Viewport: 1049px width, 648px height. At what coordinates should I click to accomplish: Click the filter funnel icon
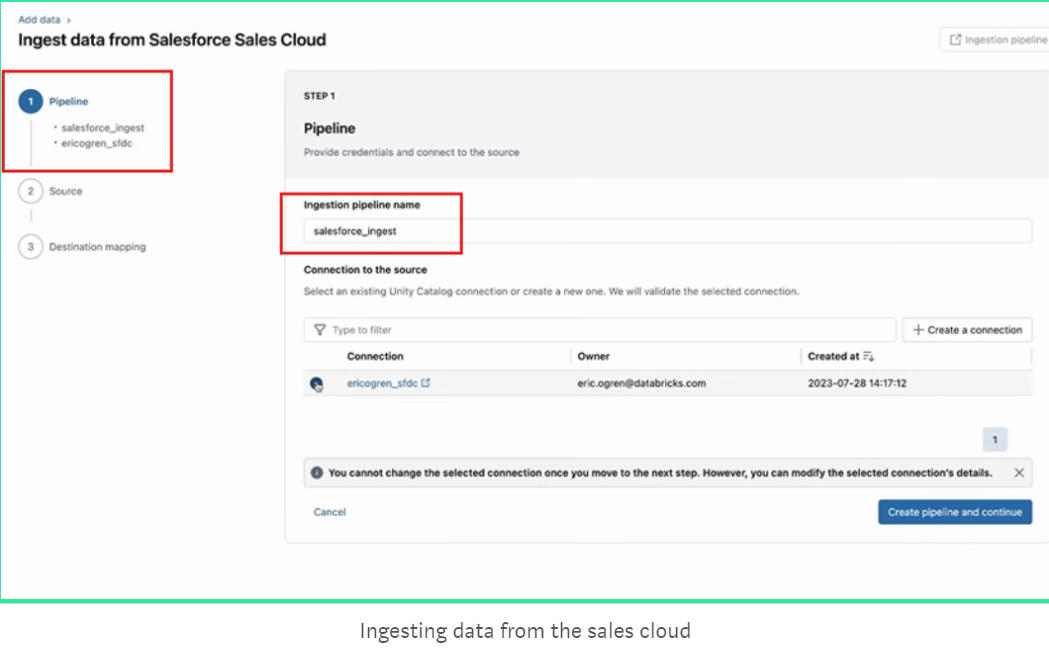point(319,329)
